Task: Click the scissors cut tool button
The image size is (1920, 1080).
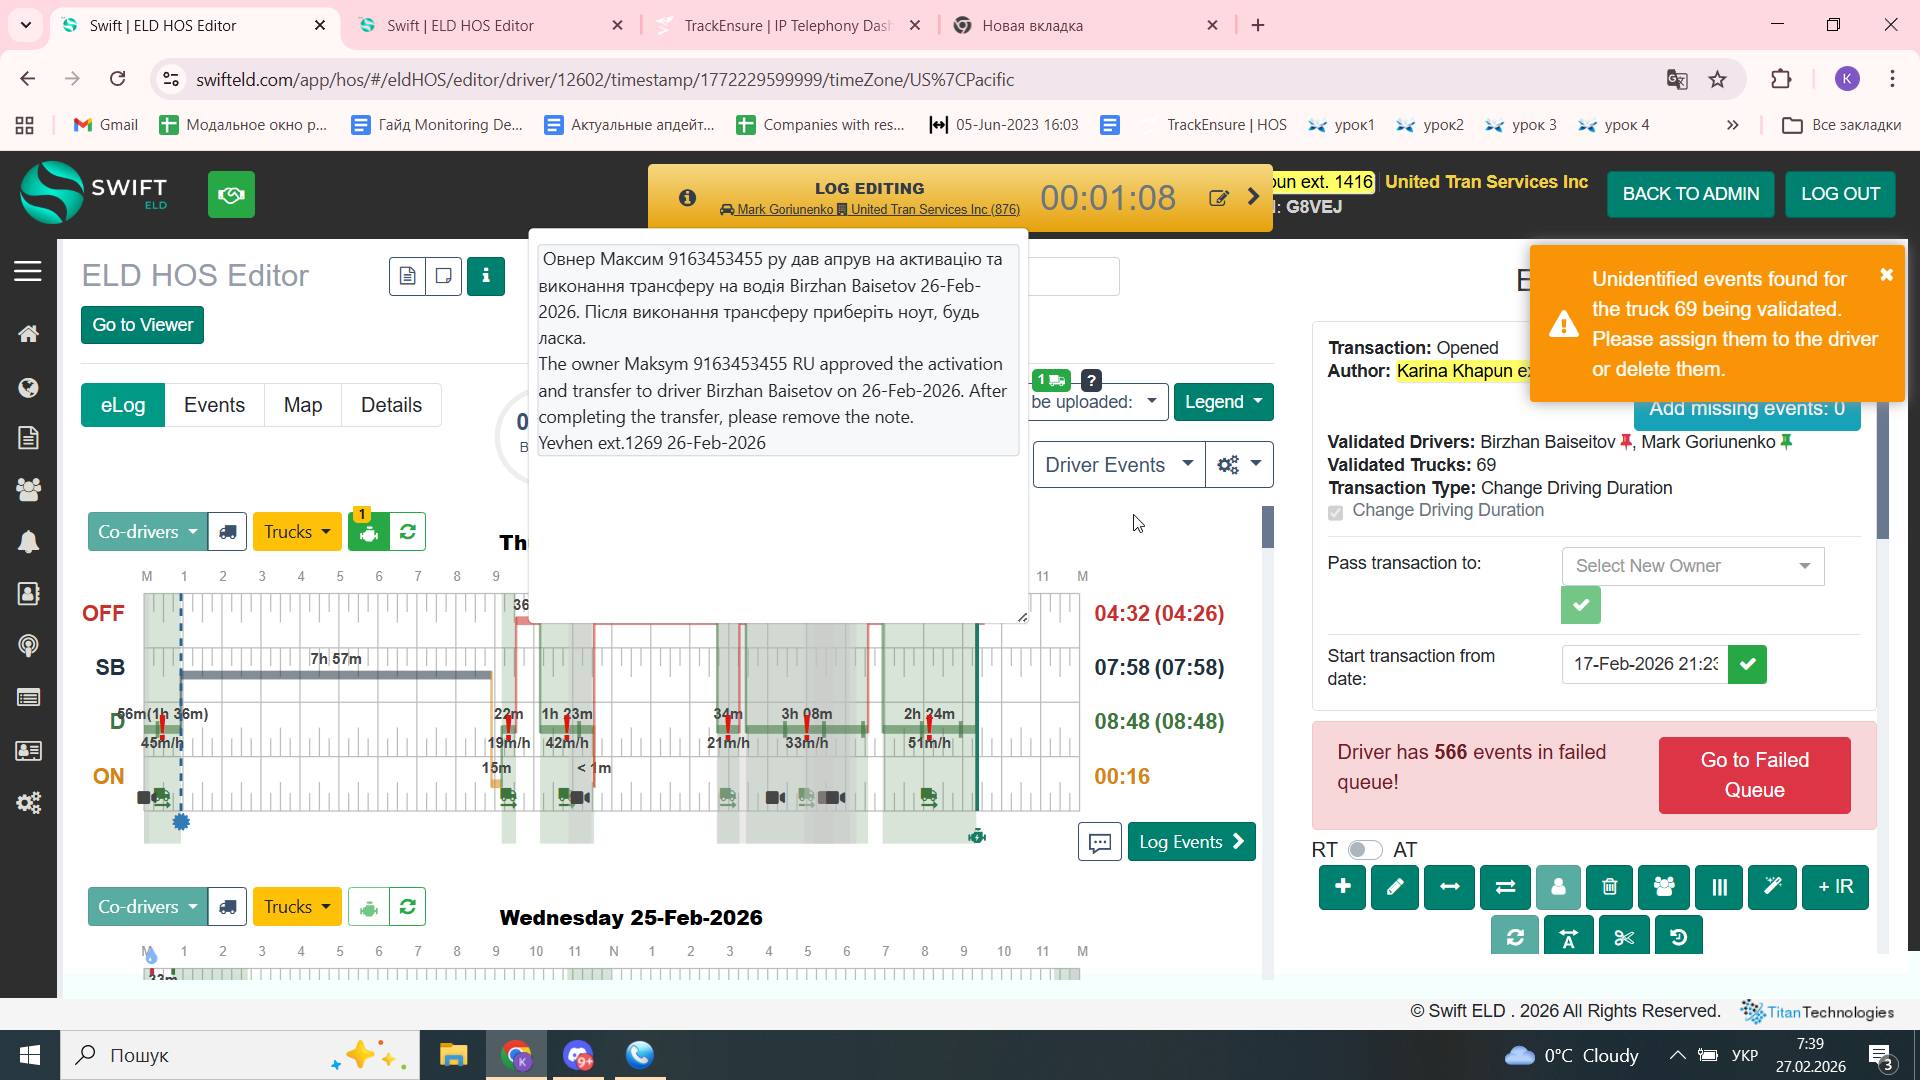Action: point(1623,937)
